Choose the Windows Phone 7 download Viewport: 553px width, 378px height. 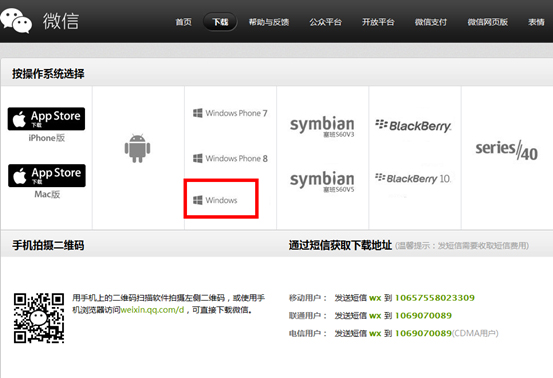[x=230, y=113]
